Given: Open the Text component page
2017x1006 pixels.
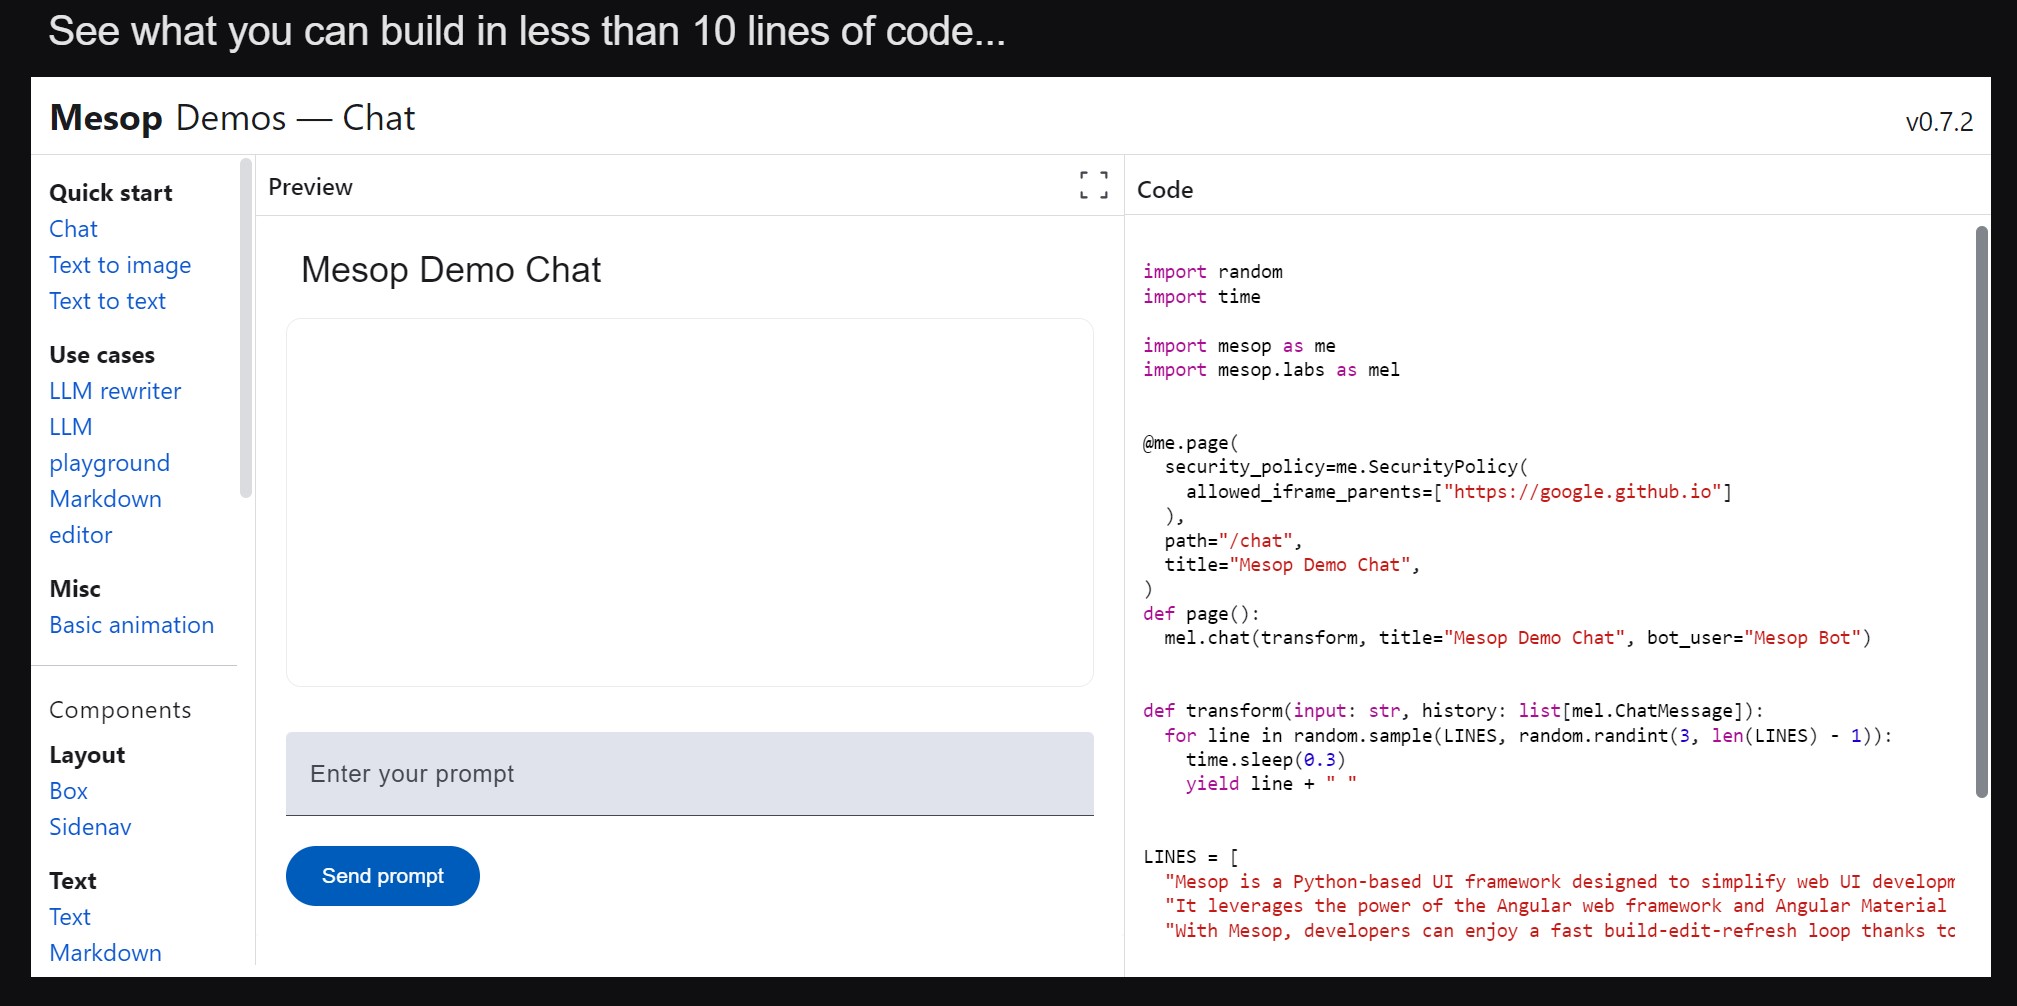Looking at the screenshot, I should pyautogui.click(x=69, y=917).
